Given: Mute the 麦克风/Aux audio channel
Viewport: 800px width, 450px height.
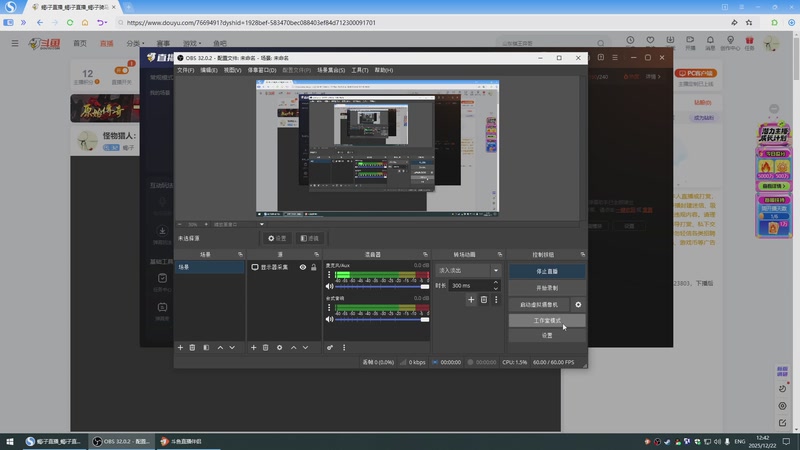Looking at the screenshot, I should click(330, 287).
